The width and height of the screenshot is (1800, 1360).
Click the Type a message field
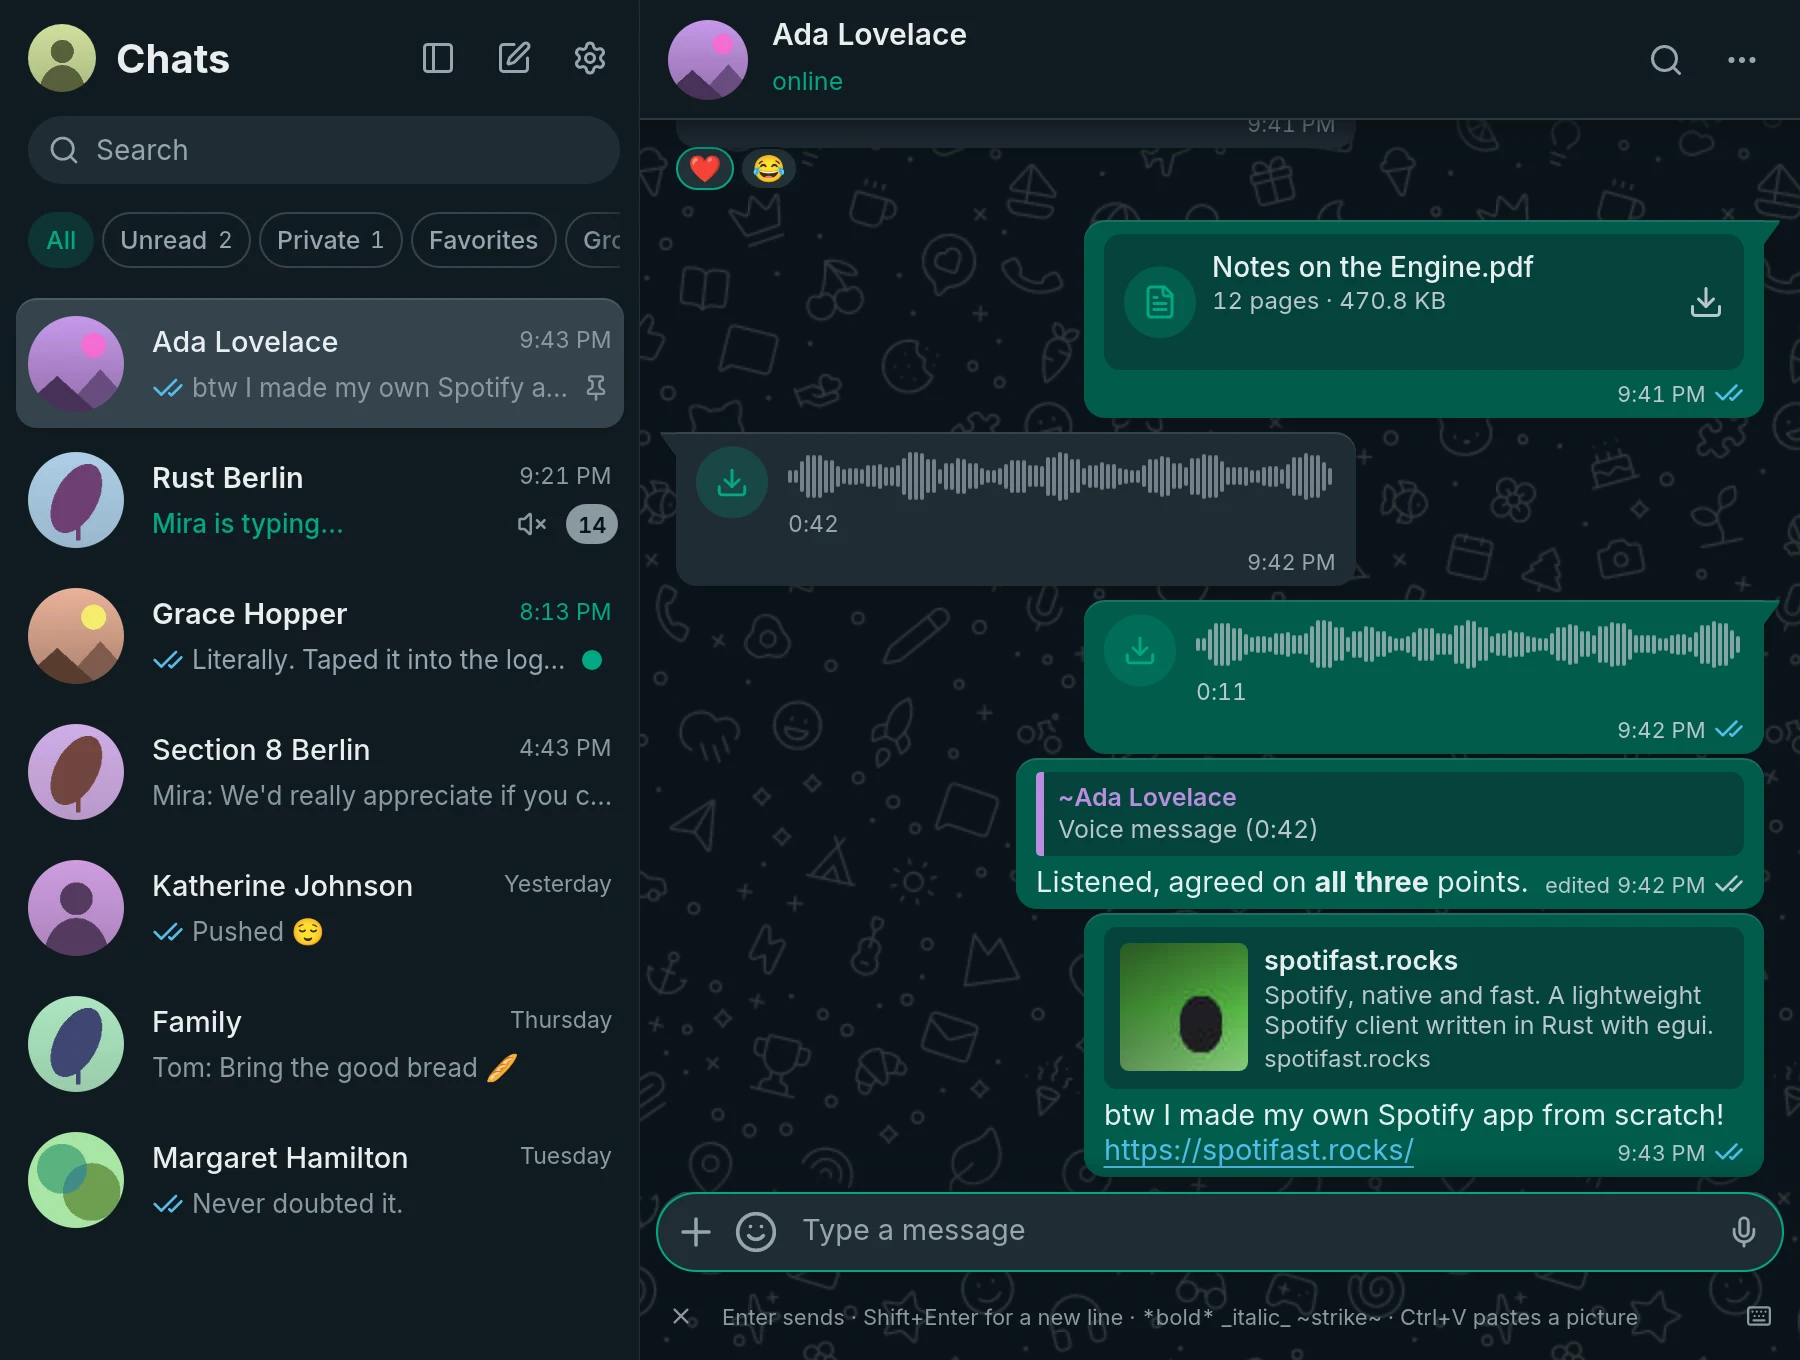point(1255,1230)
